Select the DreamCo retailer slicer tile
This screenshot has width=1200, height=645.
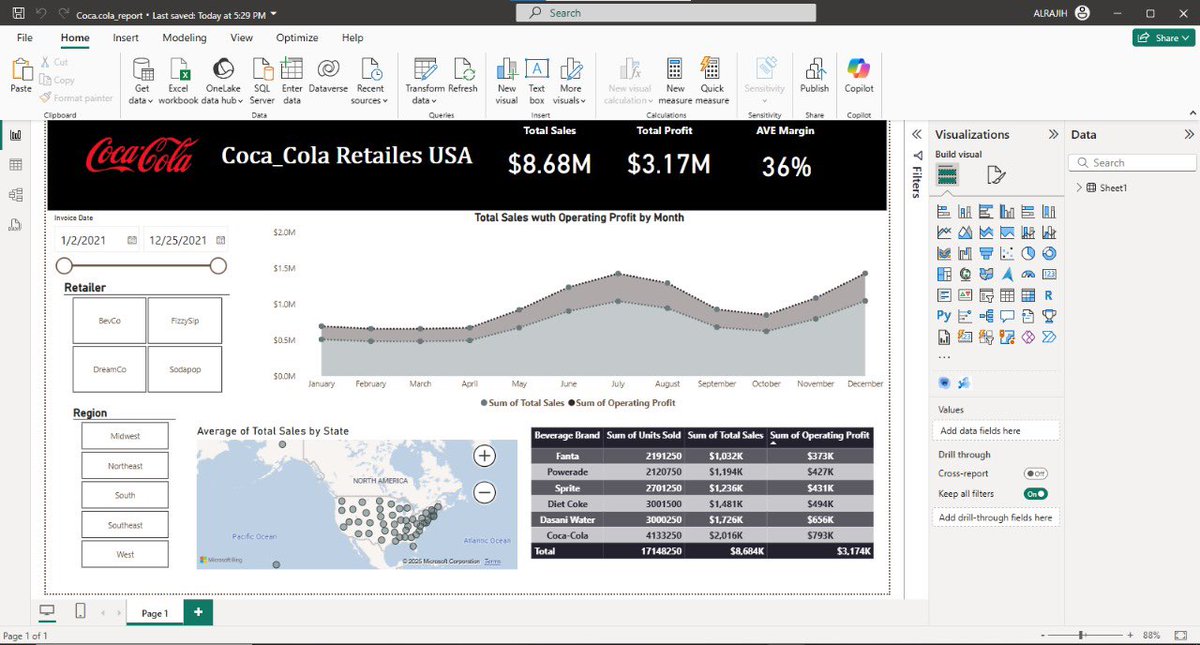pos(109,369)
